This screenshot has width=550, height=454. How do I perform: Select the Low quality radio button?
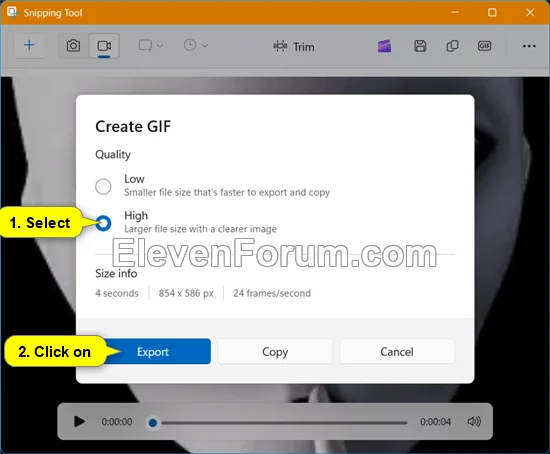click(x=103, y=186)
